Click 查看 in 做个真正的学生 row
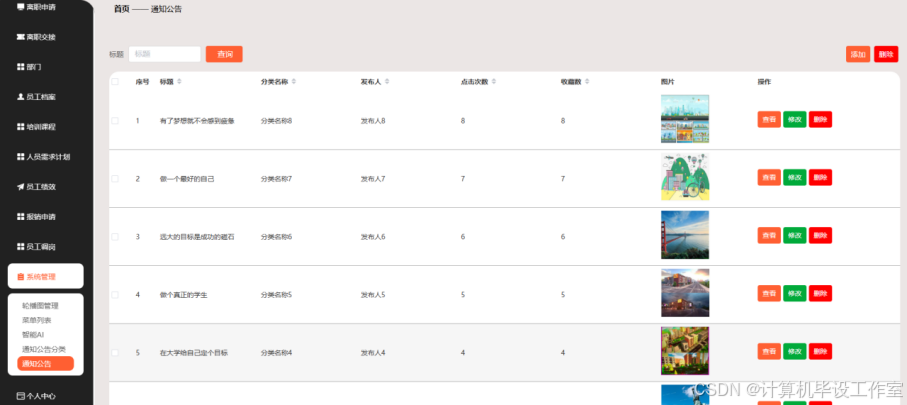Screen dimensions: 907x405 (x=769, y=293)
